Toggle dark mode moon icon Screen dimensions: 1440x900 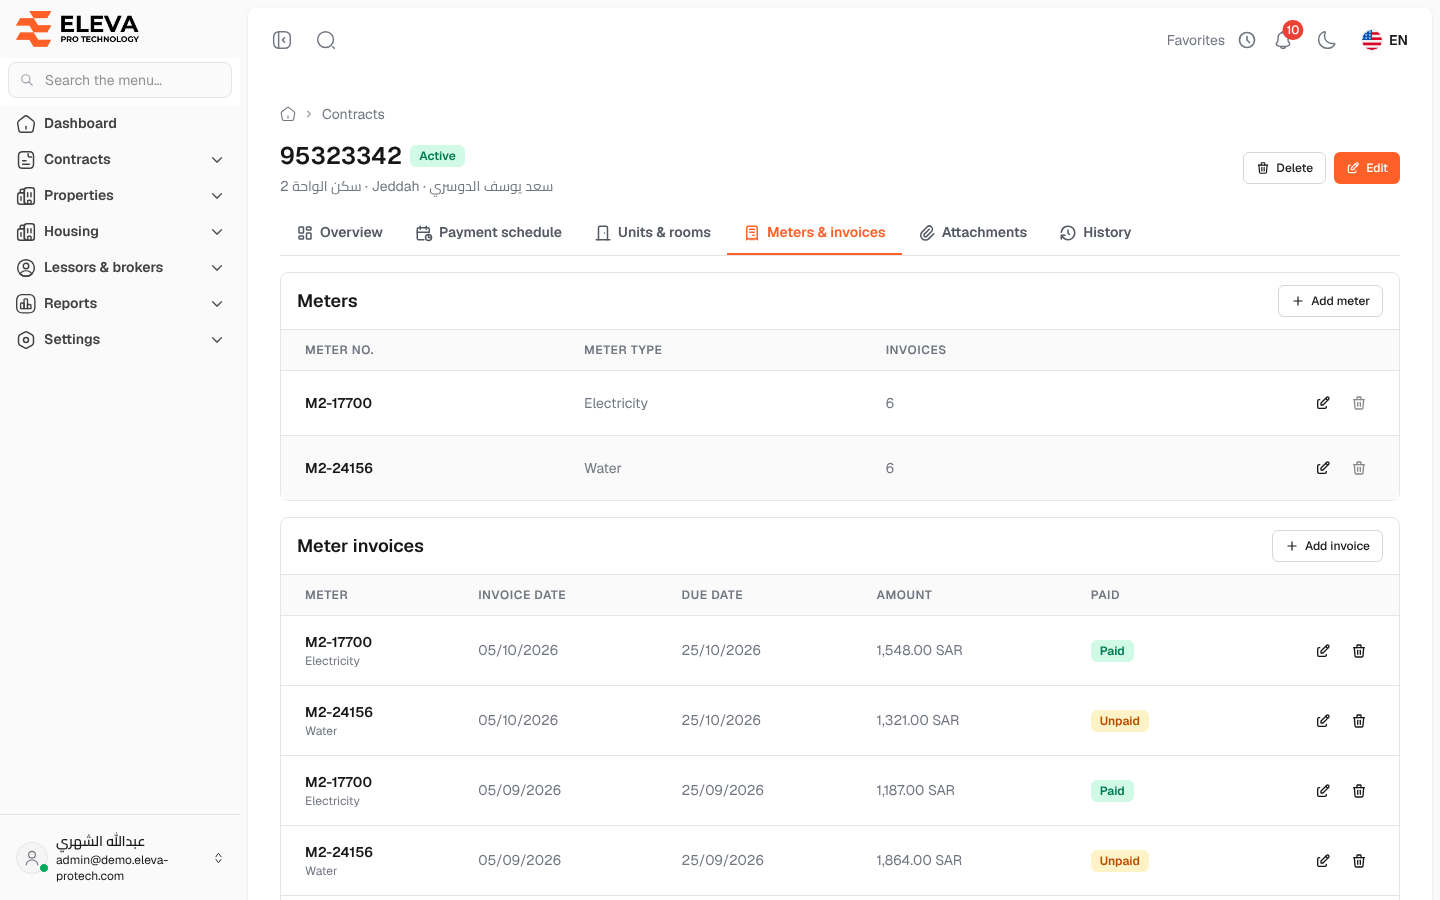pos(1327,40)
